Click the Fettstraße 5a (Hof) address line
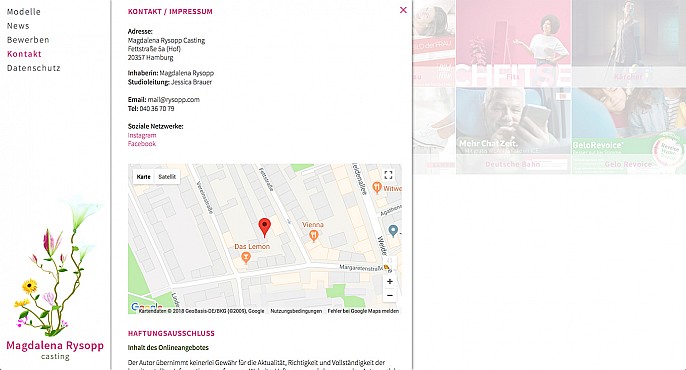The height and width of the screenshot is (370, 686). coord(154,49)
